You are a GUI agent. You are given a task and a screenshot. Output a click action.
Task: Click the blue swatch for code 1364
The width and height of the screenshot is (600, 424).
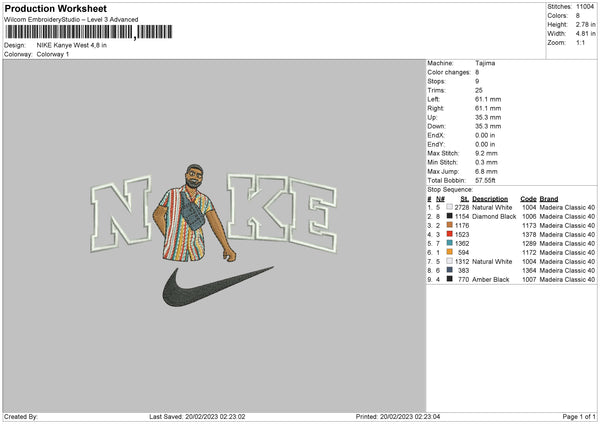tap(449, 270)
